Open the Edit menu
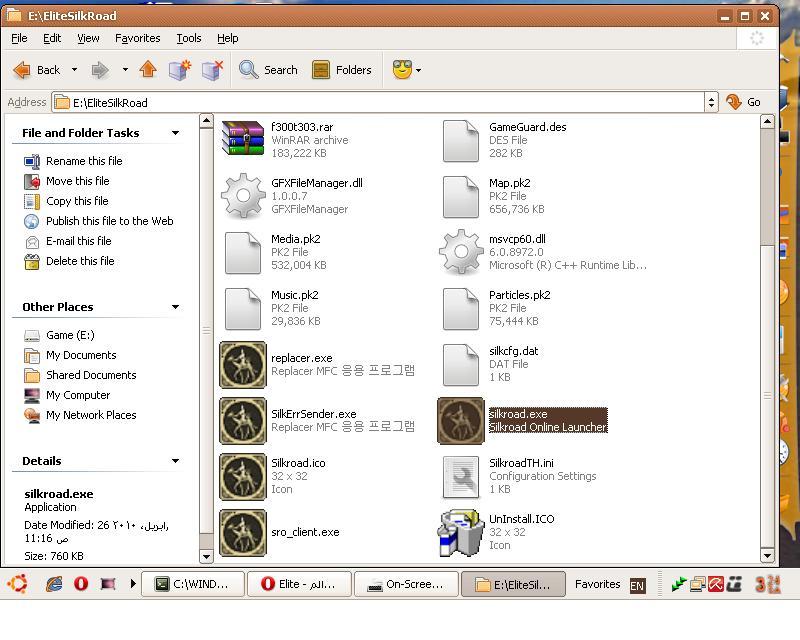 pyautogui.click(x=52, y=38)
